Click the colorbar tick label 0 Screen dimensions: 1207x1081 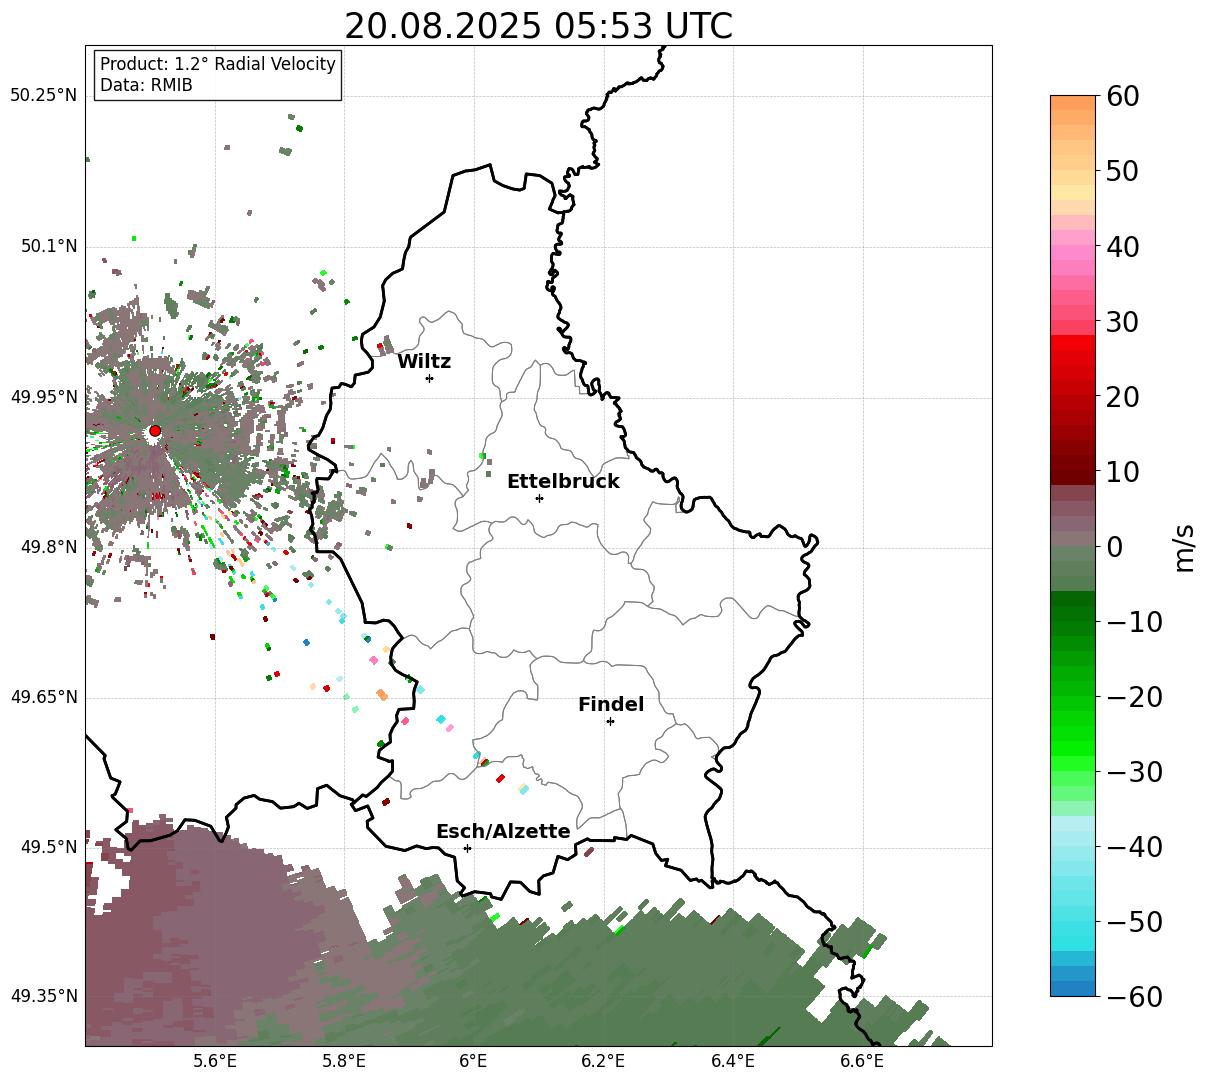point(1114,547)
